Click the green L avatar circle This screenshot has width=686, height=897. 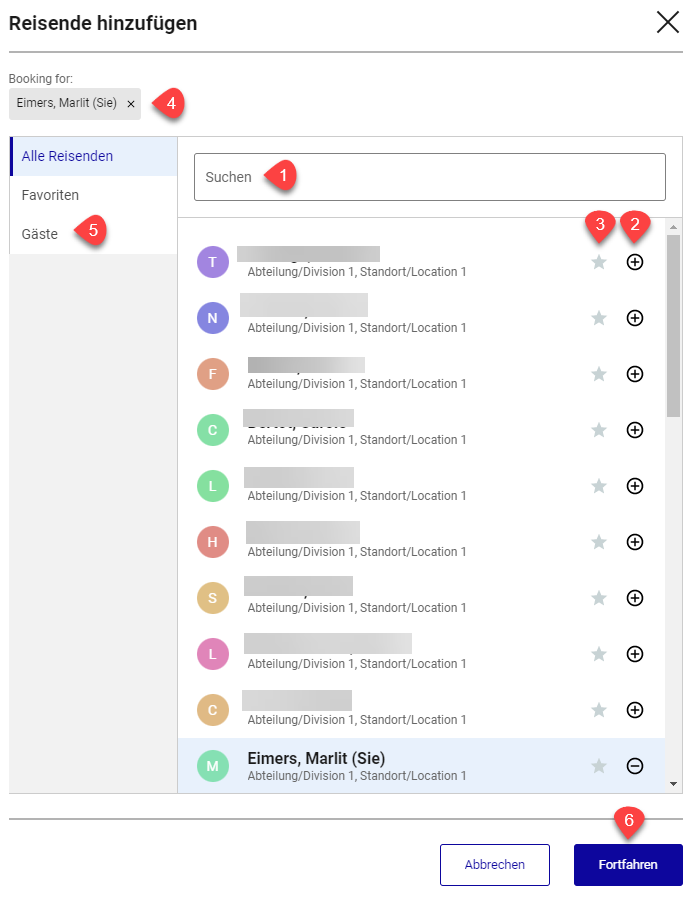213,486
